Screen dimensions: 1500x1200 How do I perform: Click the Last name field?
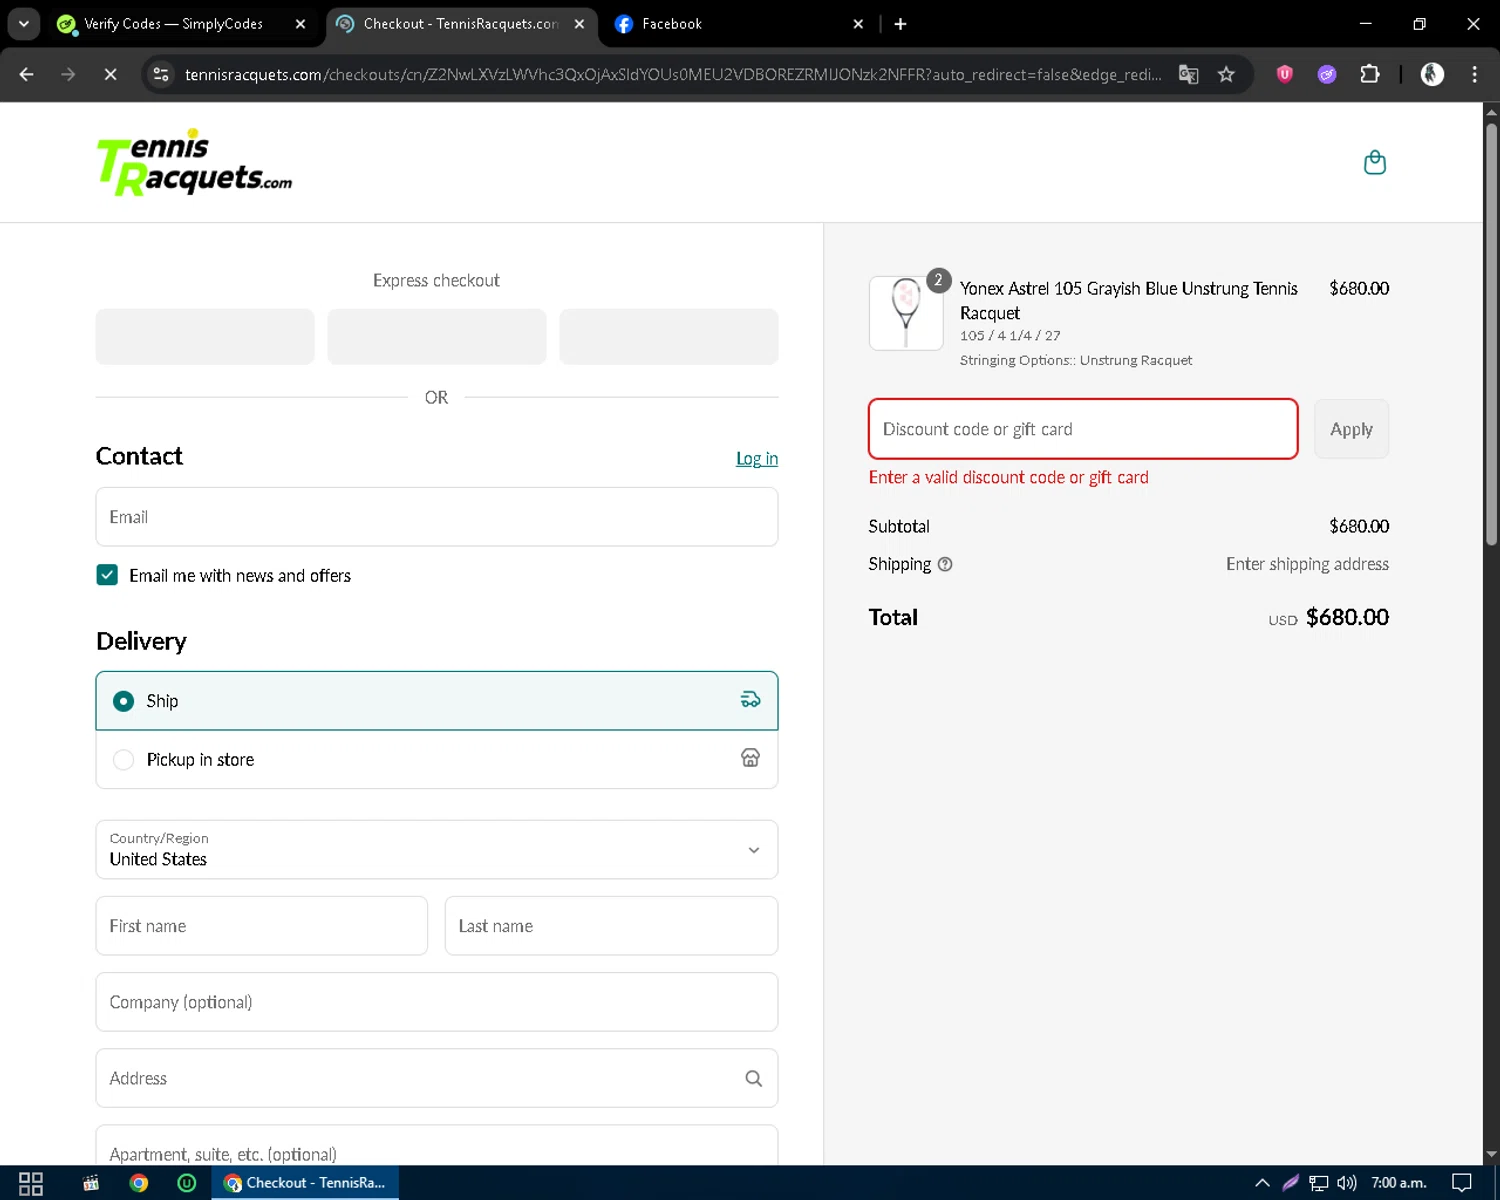coord(611,926)
